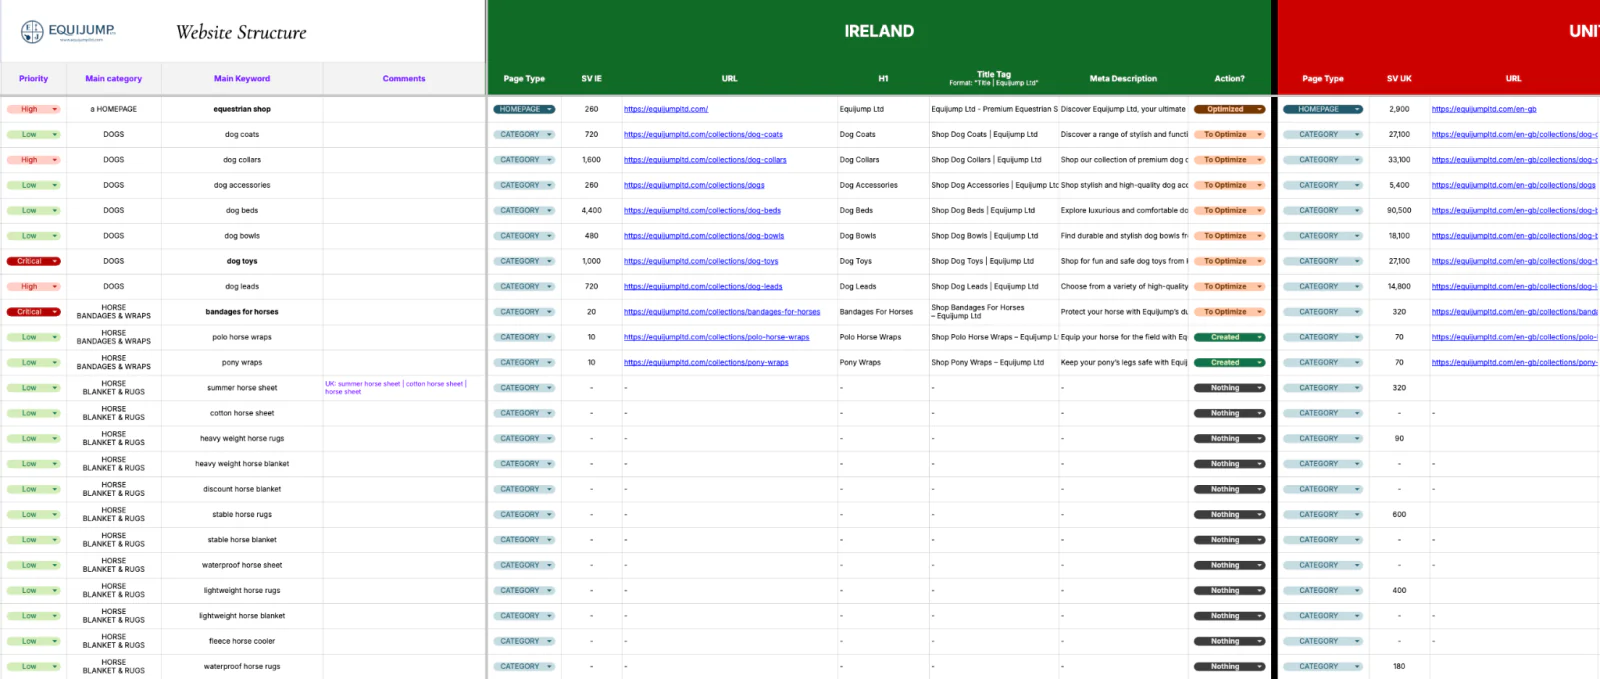Select the H1 column header
Image resolution: width=1600 pixels, height=679 pixels.
883,78
